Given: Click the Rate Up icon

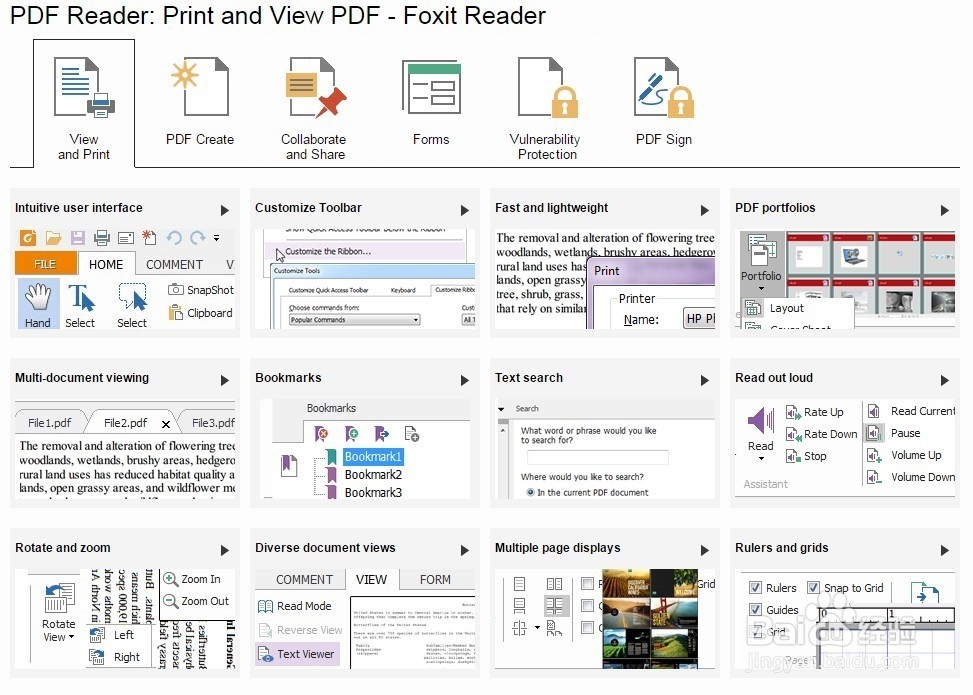Looking at the screenshot, I should pyautogui.click(x=793, y=412).
